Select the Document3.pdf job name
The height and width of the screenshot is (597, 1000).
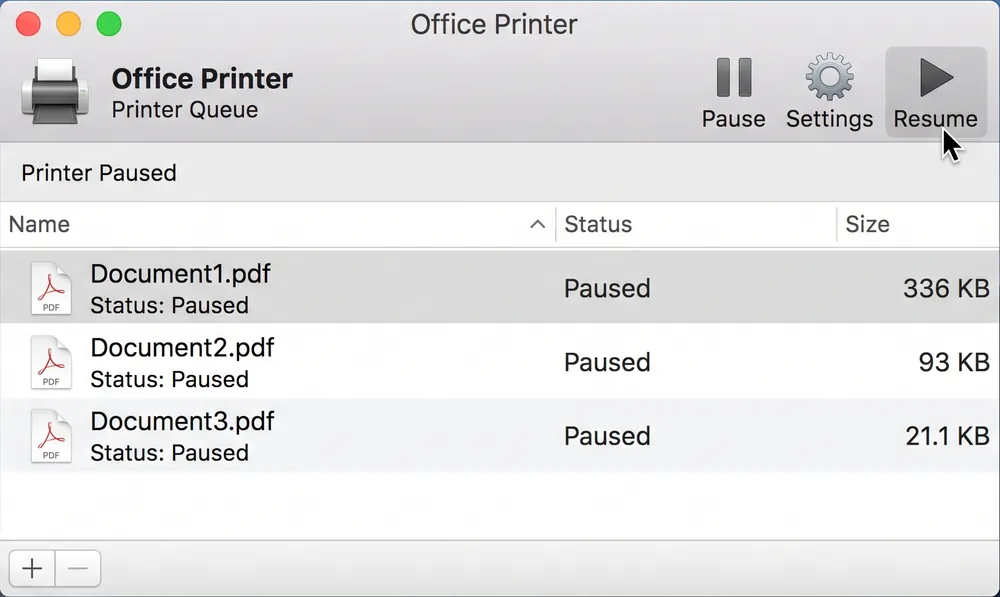[x=182, y=422]
